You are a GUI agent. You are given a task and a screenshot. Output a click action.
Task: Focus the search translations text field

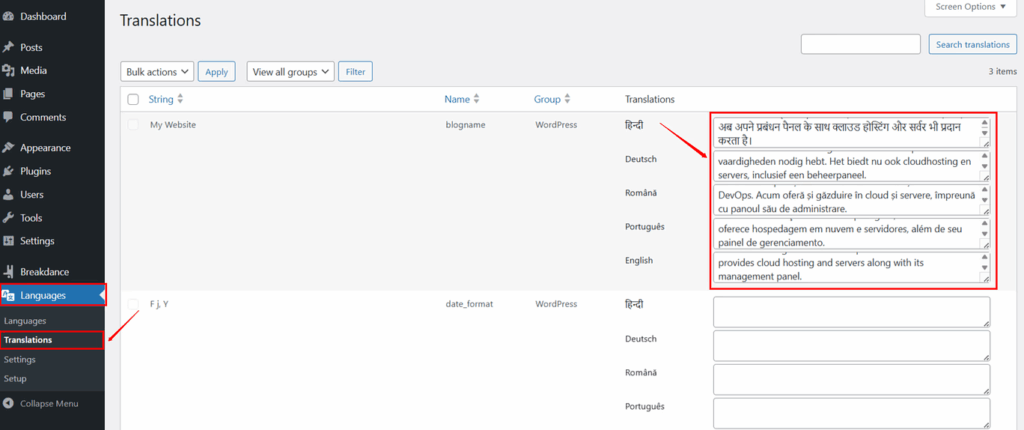[x=860, y=44]
